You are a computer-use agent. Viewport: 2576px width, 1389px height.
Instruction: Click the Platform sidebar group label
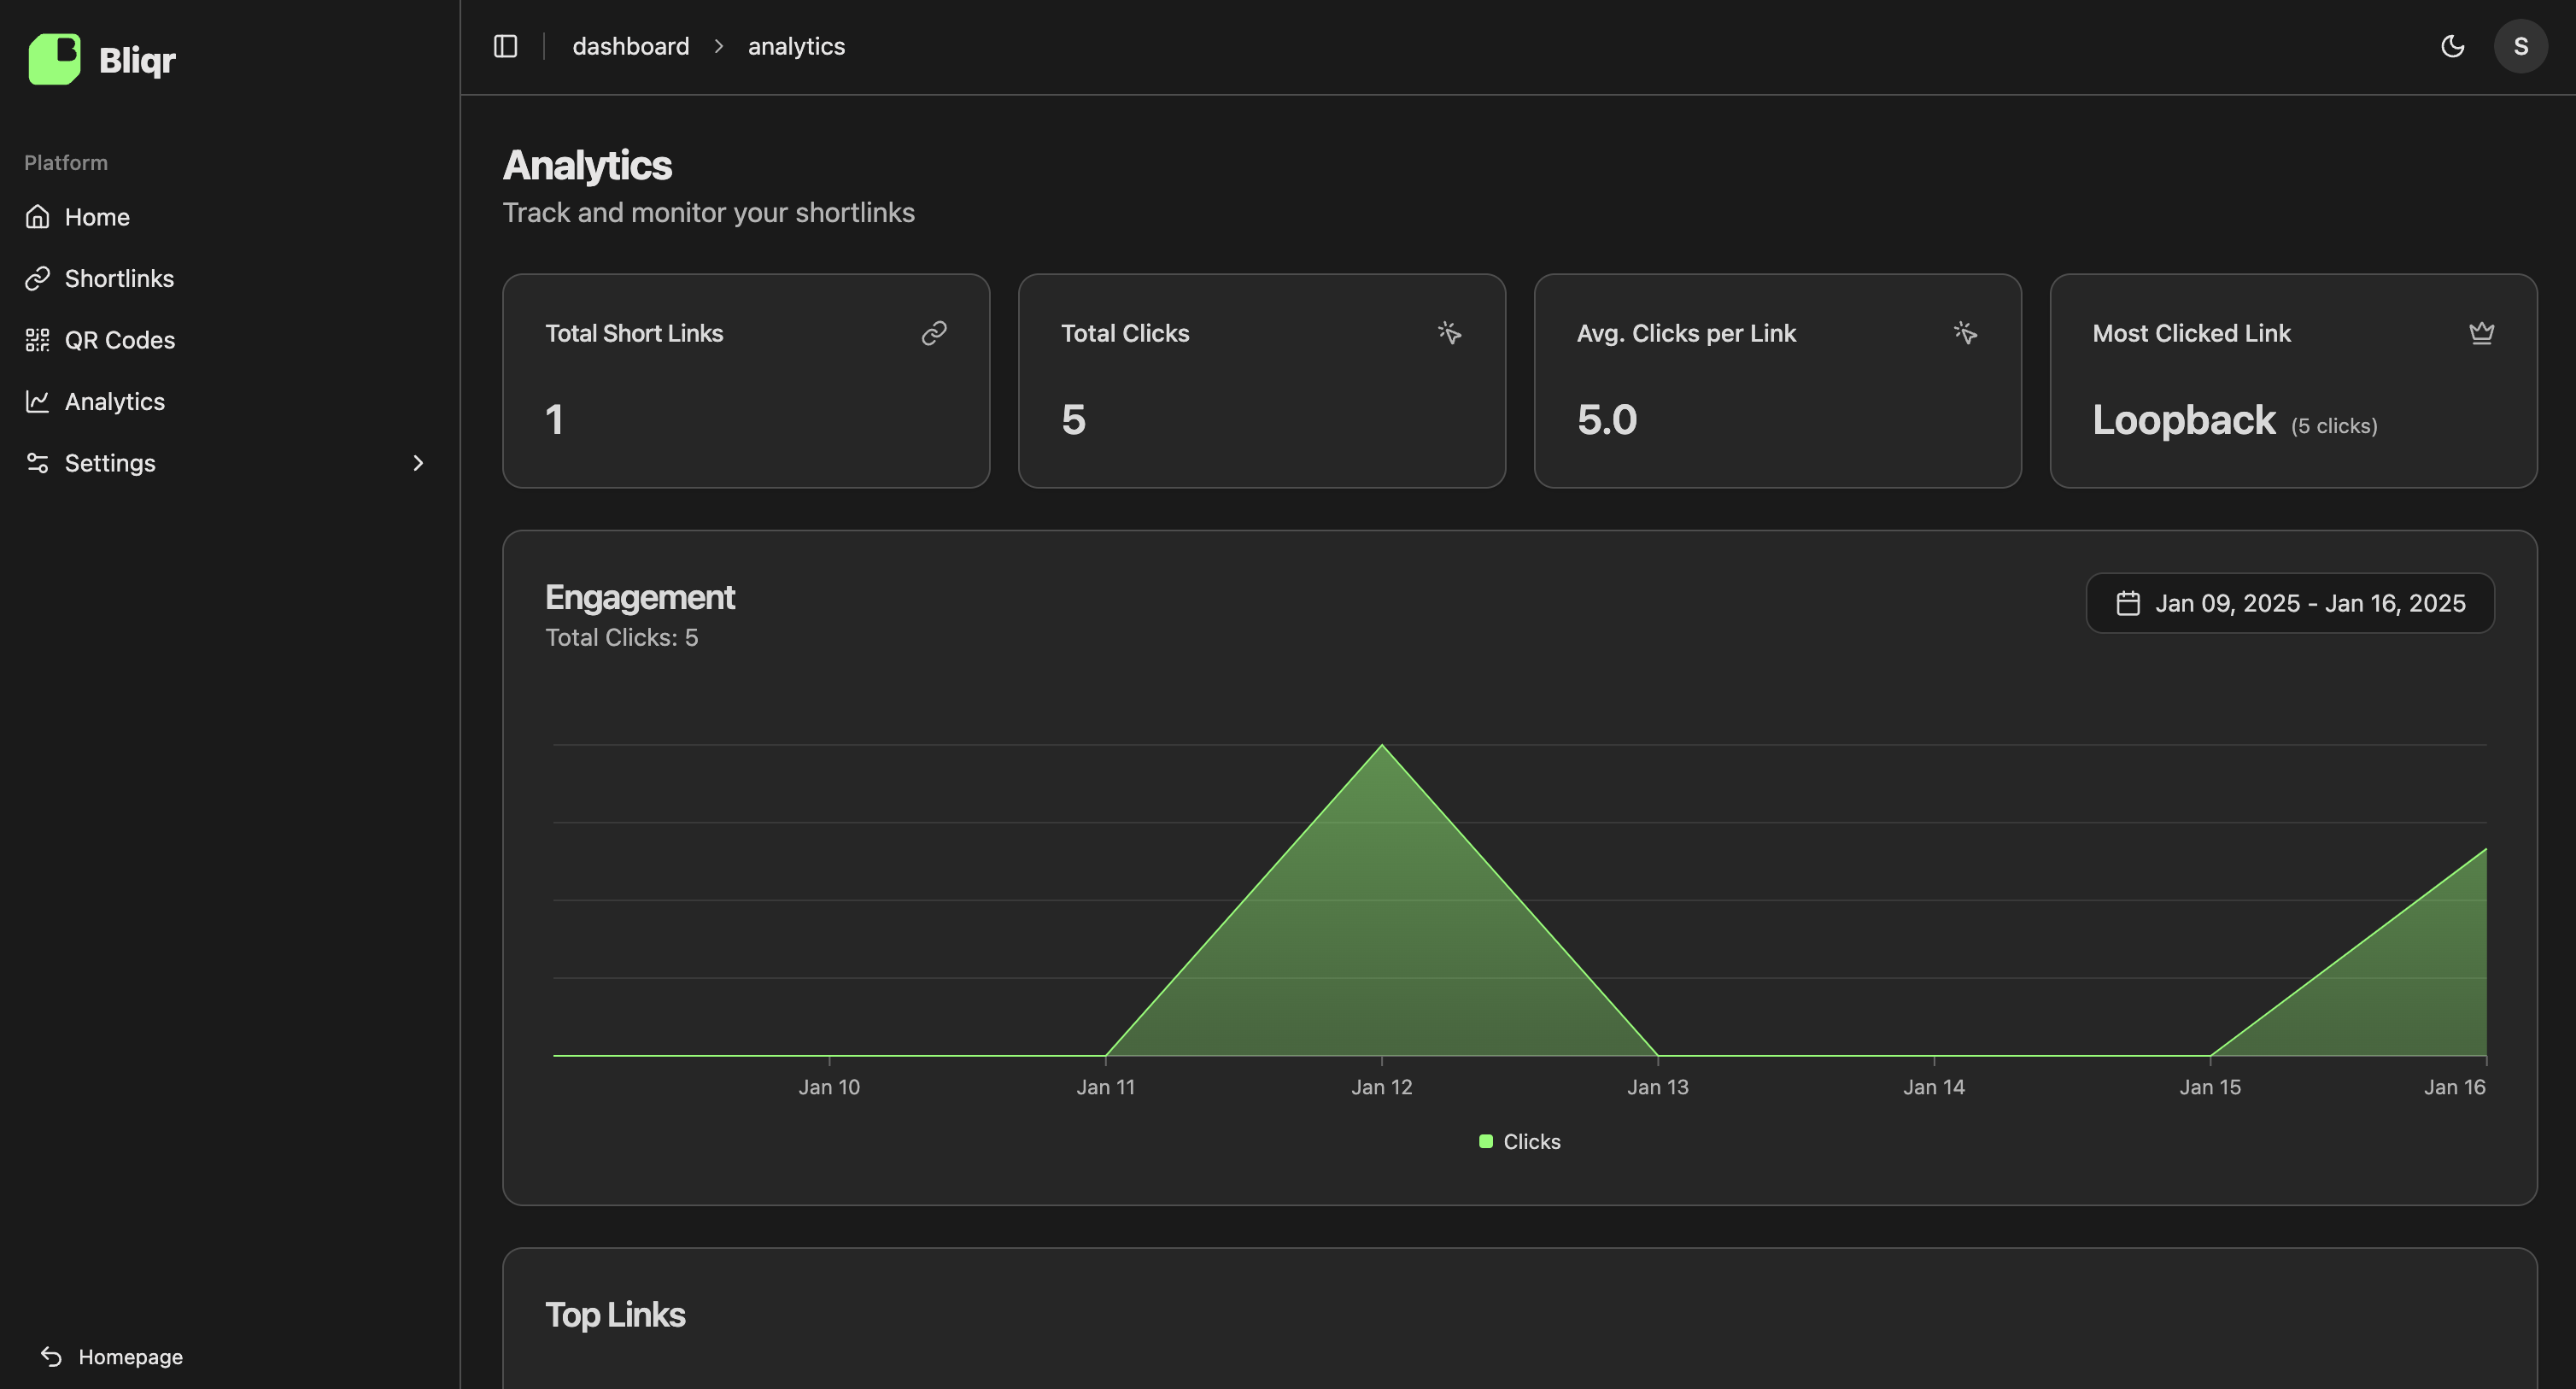pos(66,162)
